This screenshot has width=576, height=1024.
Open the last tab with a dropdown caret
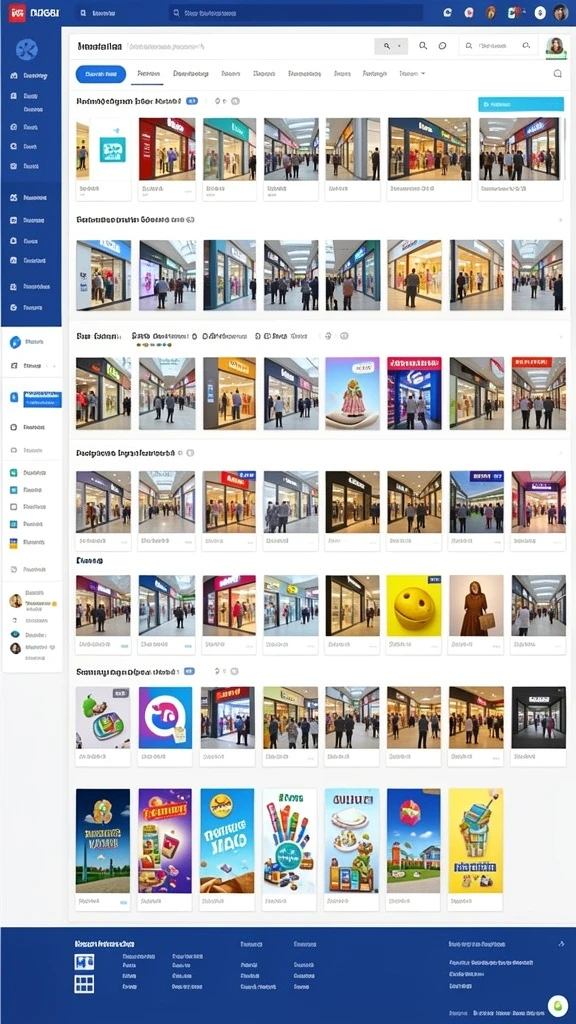pos(412,74)
